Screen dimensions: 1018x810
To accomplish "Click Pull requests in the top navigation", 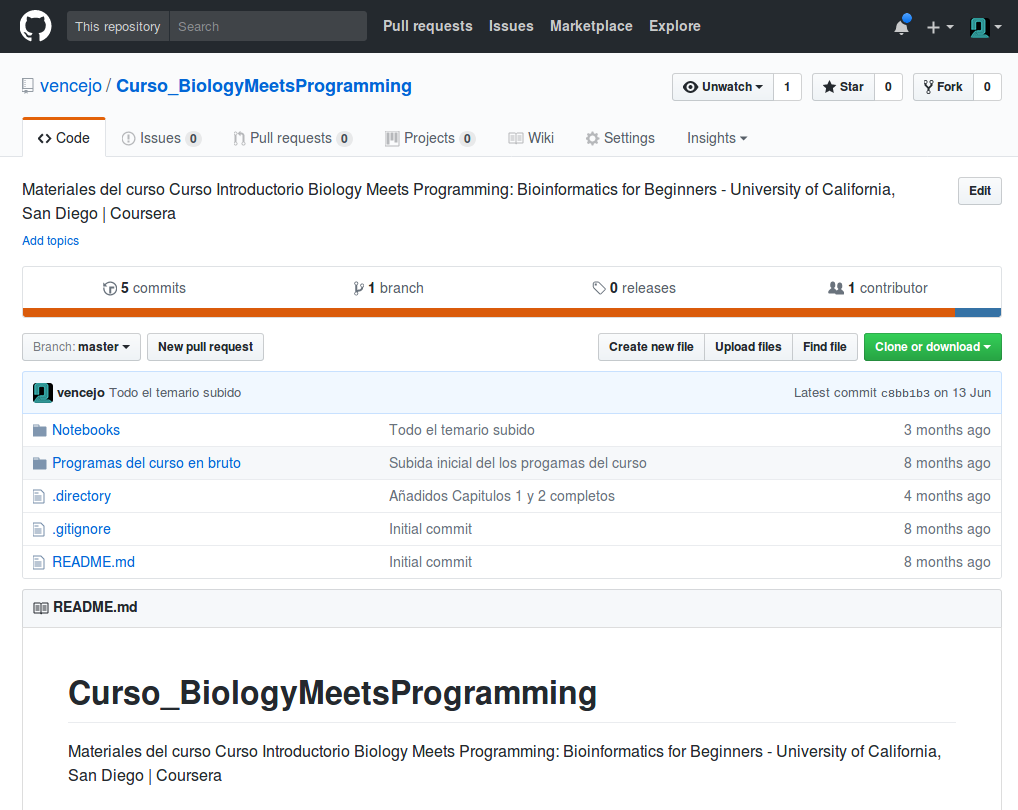I will tap(428, 27).
